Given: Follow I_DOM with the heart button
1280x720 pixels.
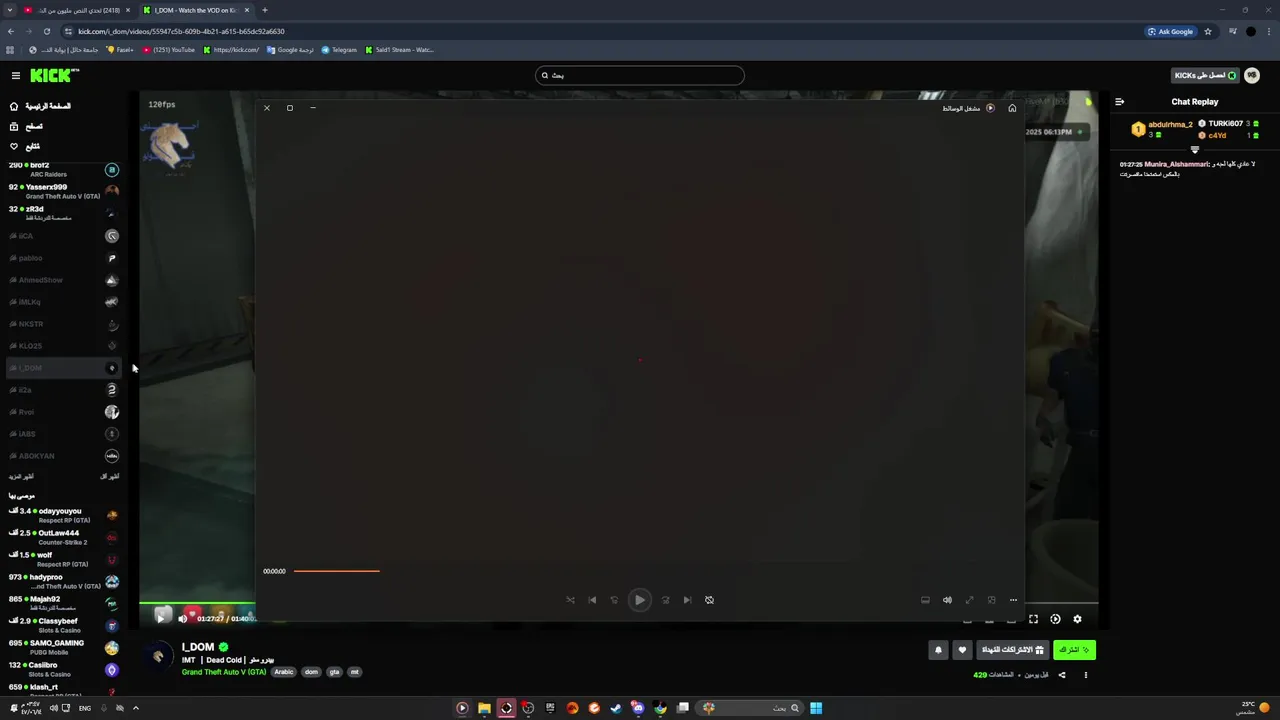Looking at the screenshot, I should [x=962, y=650].
